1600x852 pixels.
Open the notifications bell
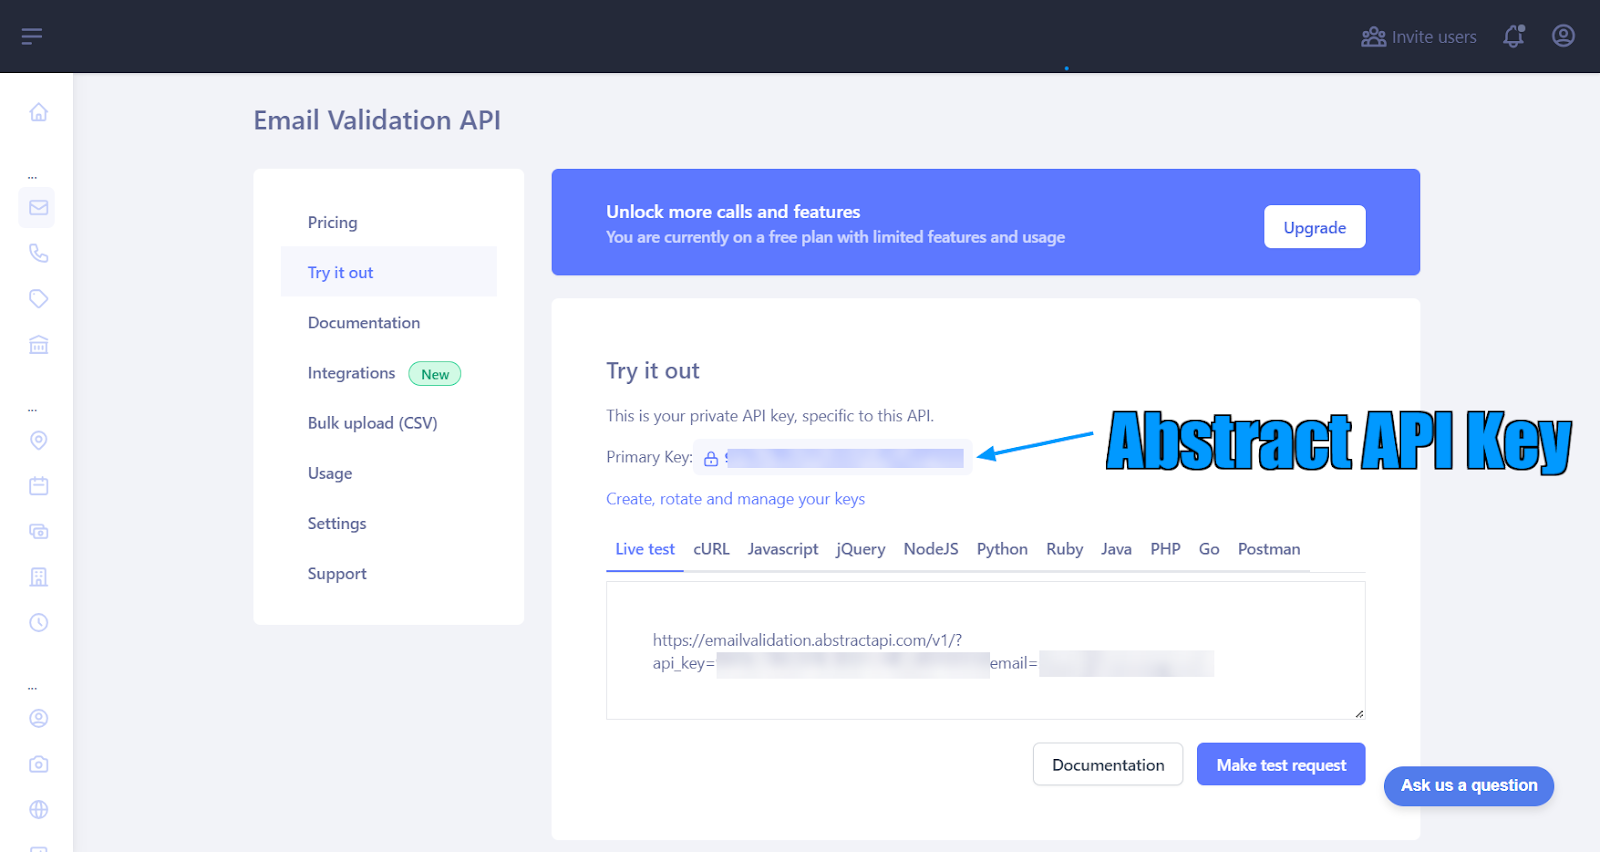(x=1514, y=36)
